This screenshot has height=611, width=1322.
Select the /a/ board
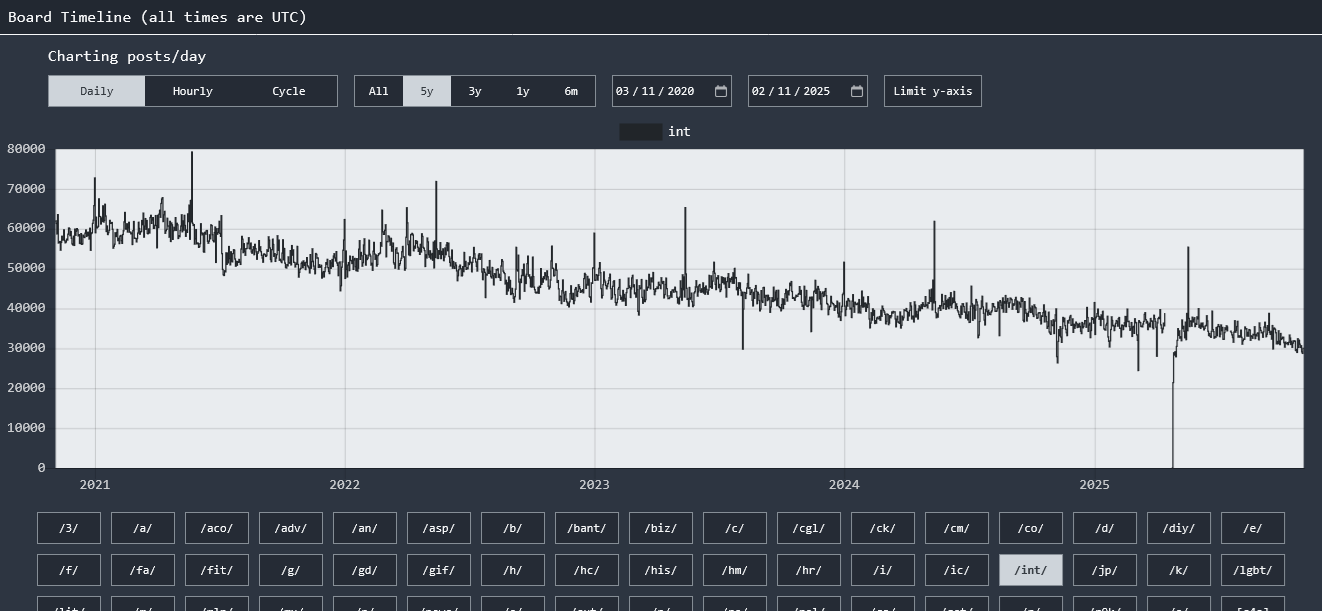(x=143, y=528)
